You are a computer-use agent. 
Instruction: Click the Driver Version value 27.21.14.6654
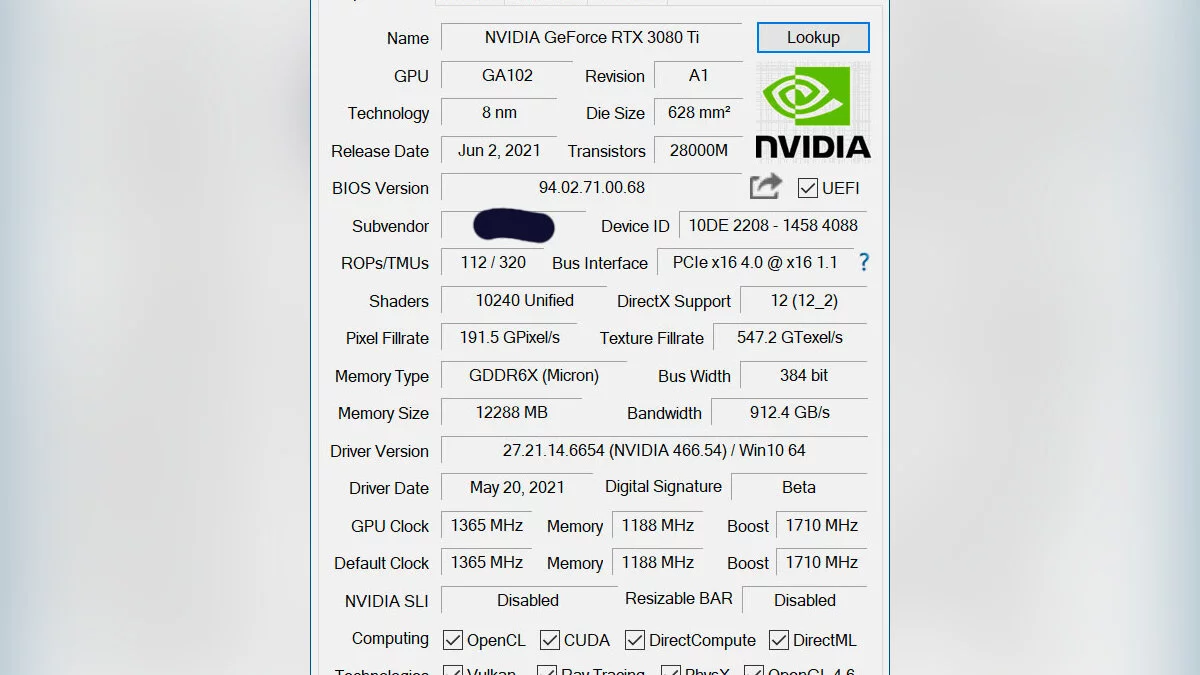pos(654,451)
